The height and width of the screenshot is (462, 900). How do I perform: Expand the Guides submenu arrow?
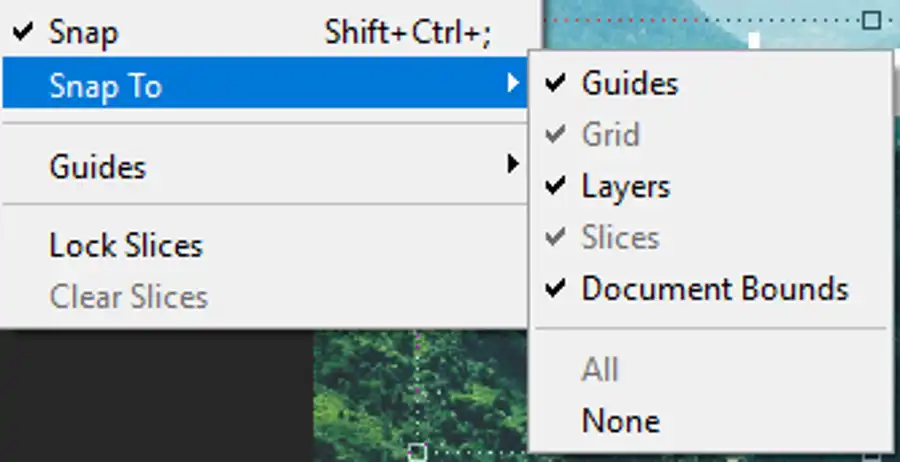click(513, 165)
